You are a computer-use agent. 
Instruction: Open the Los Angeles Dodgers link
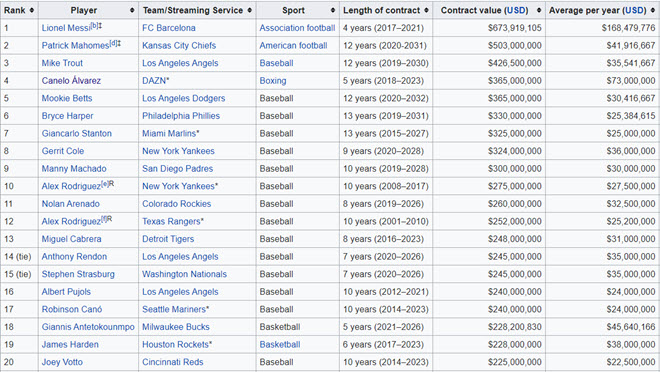coord(184,98)
